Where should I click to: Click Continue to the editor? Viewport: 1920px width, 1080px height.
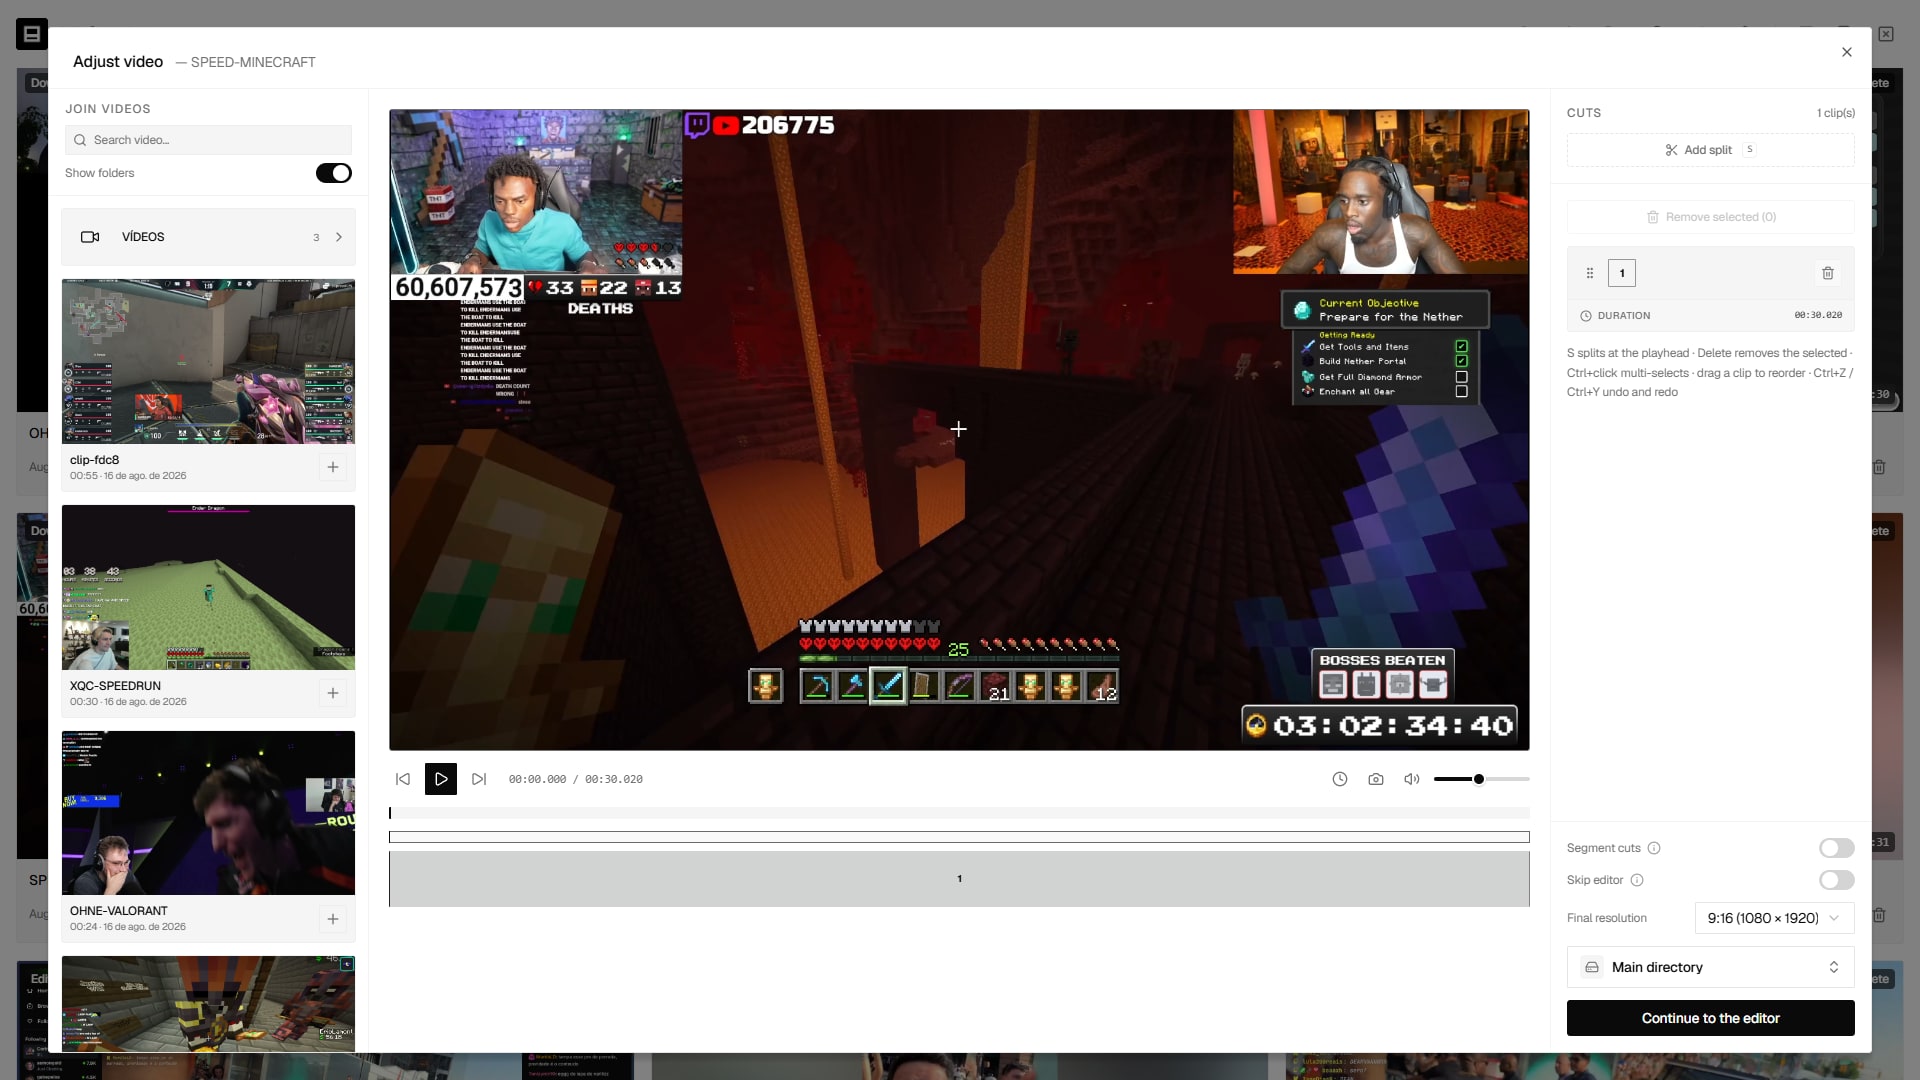tap(1710, 1018)
